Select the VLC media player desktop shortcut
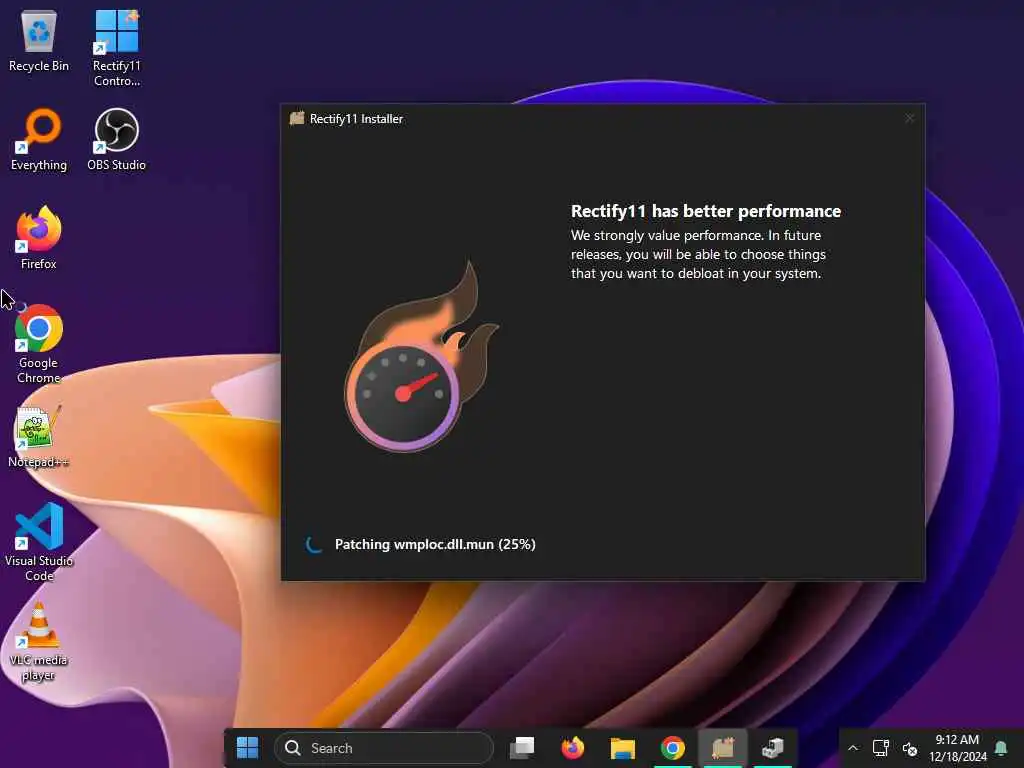 [39, 641]
